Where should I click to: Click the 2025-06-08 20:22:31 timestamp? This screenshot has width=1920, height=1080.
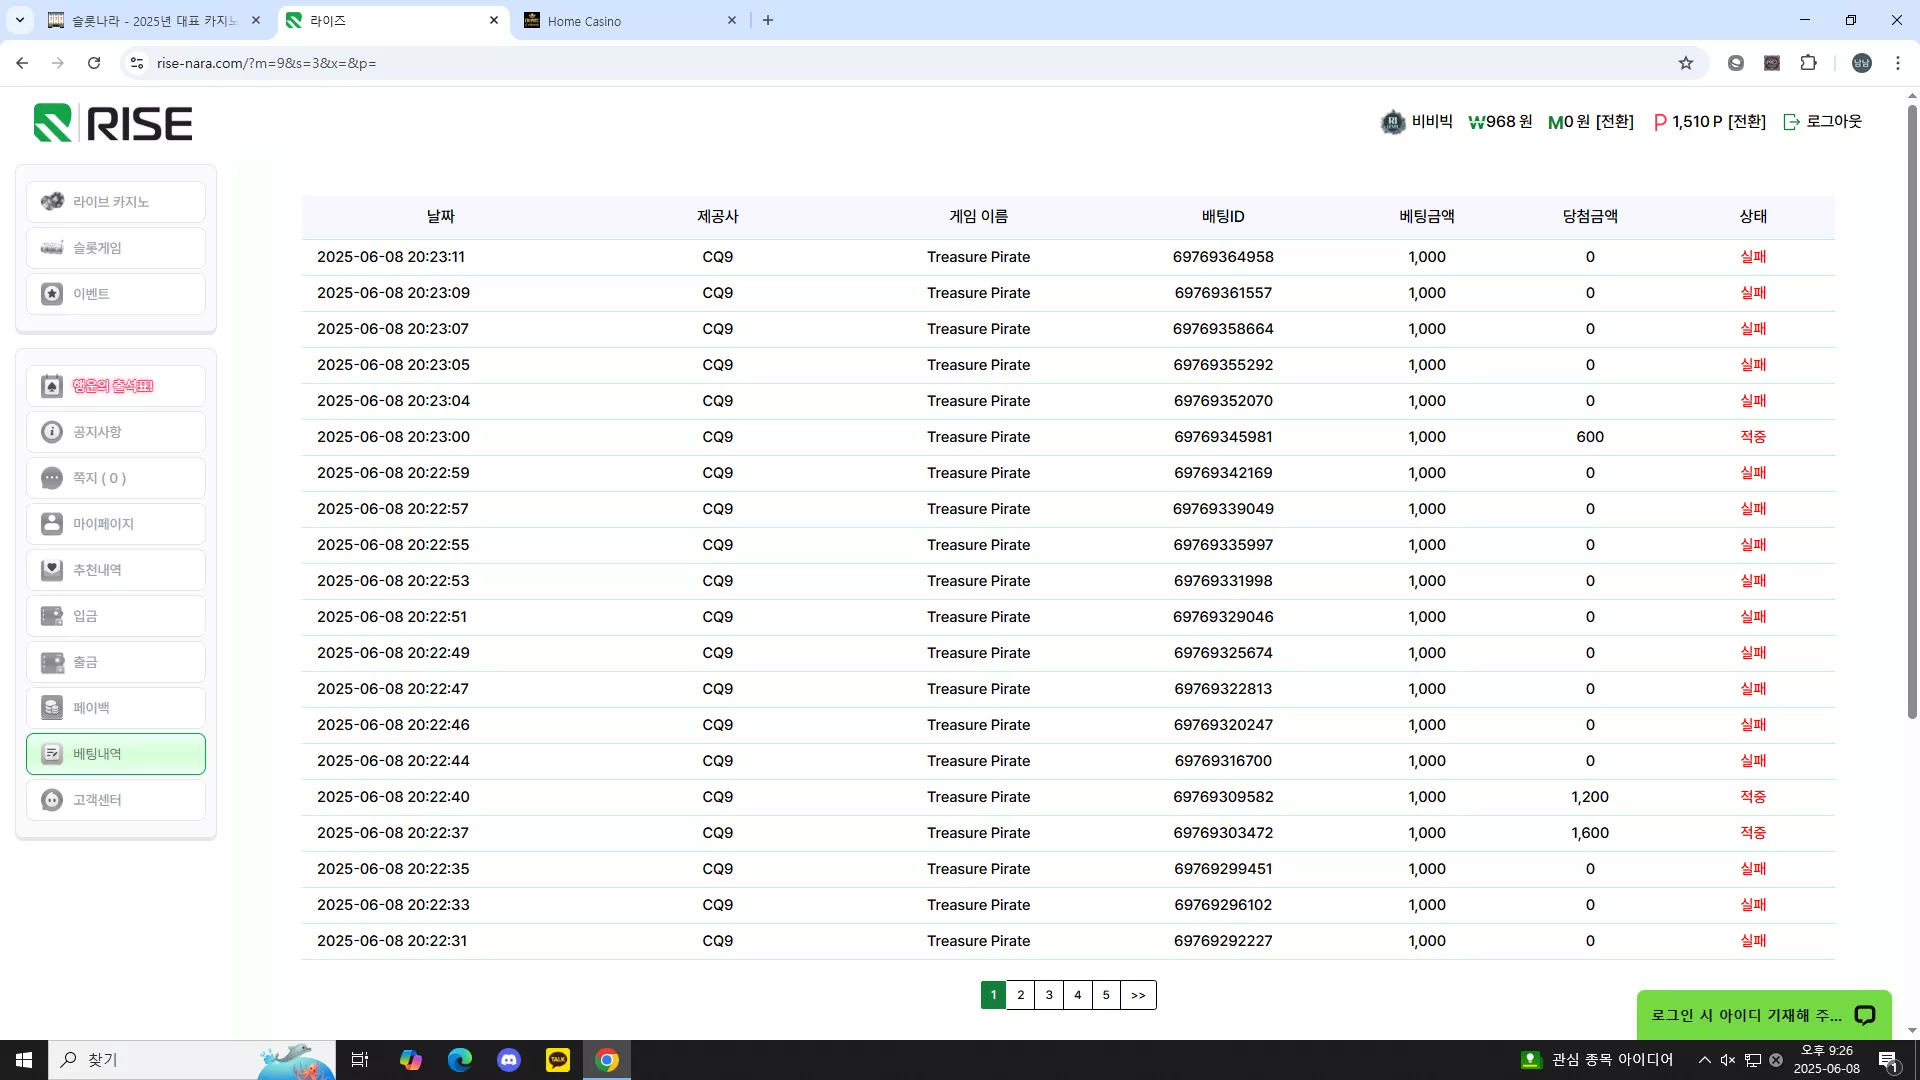click(x=392, y=941)
